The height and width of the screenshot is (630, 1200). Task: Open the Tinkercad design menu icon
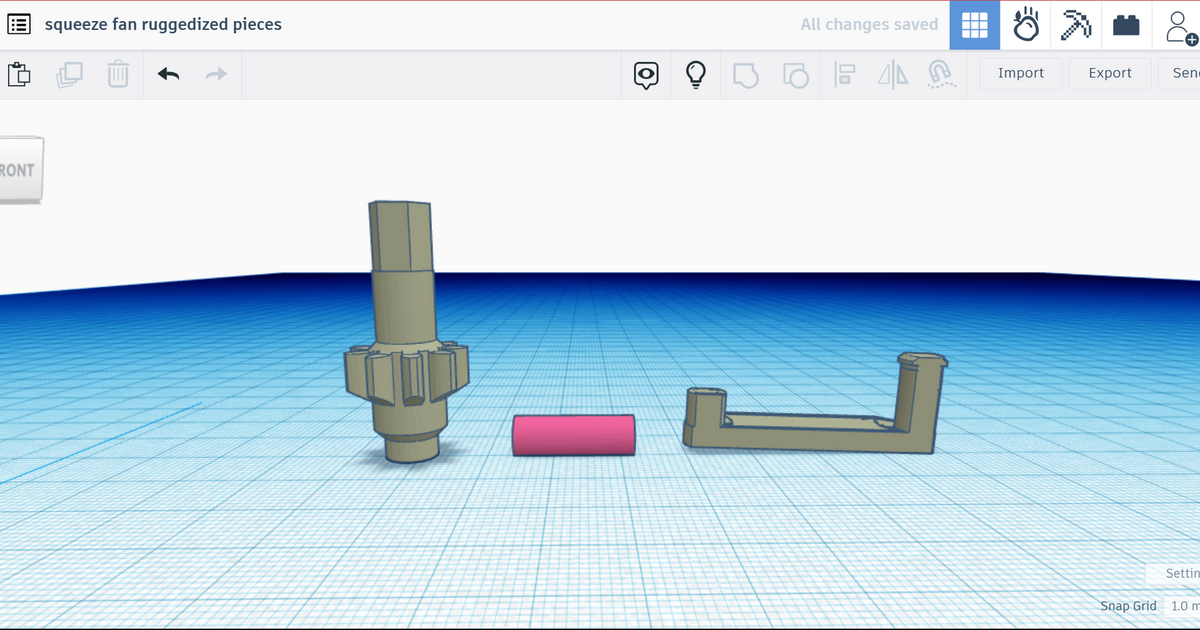tap(19, 24)
